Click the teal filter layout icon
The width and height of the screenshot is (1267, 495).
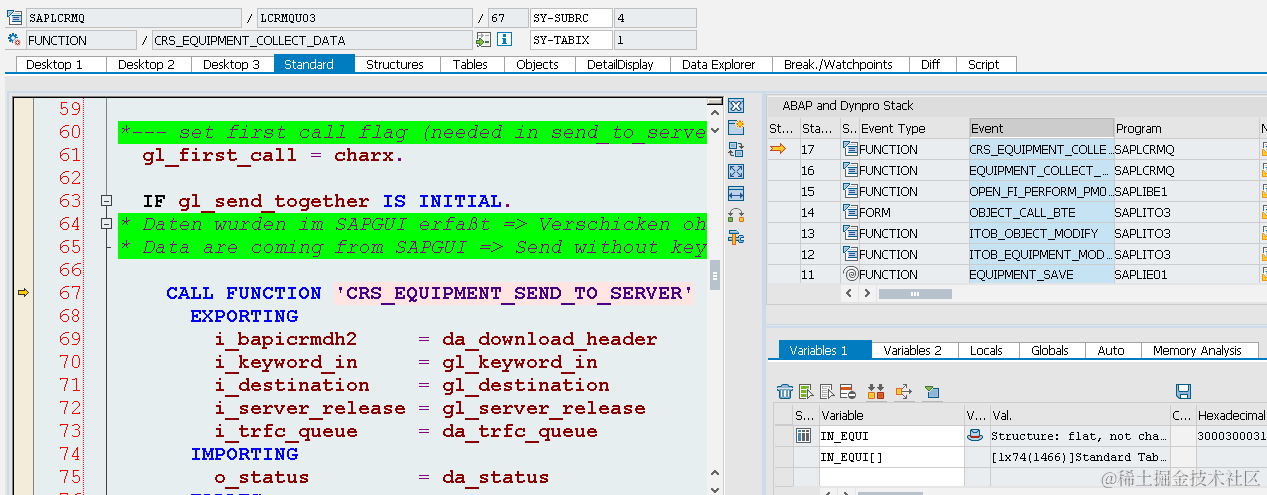pyautogui.click(x=931, y=391)
